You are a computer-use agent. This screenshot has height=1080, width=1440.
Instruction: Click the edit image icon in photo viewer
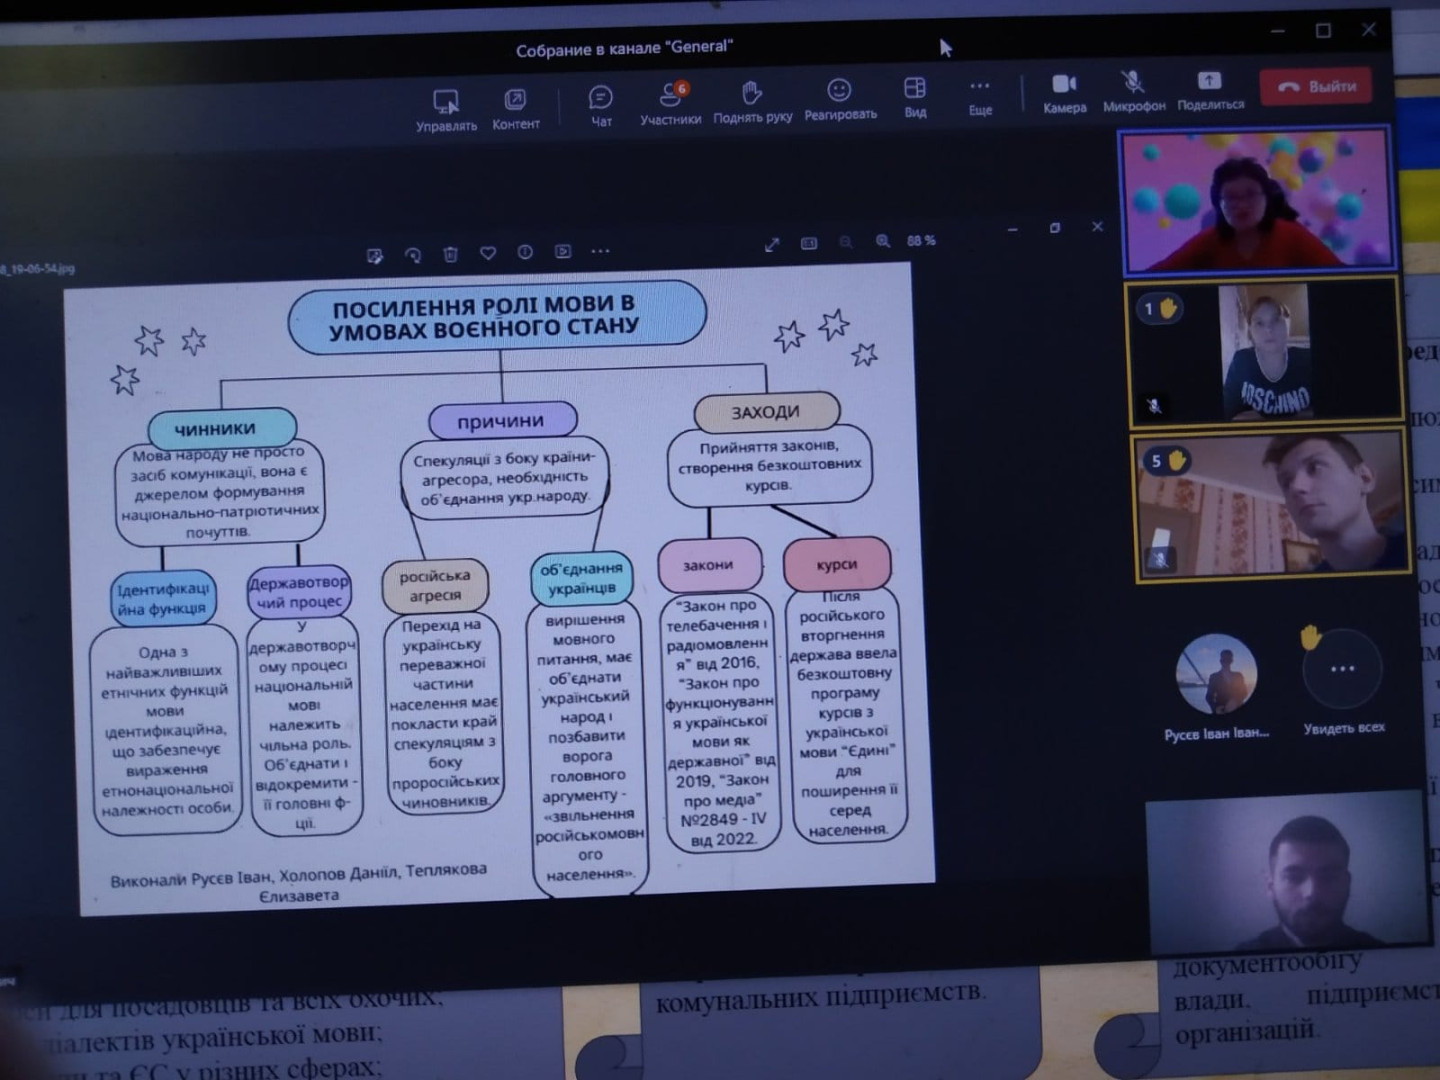(375, 255)
